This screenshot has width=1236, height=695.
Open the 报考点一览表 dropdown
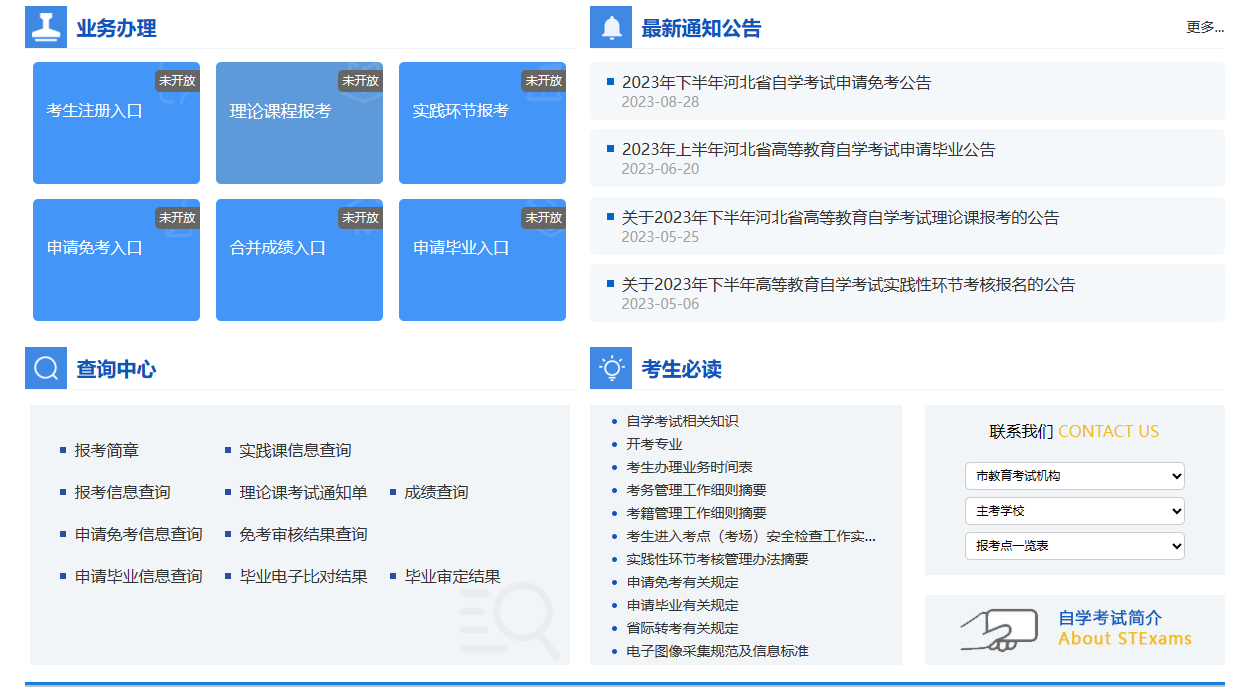[x=1074, y=546]
